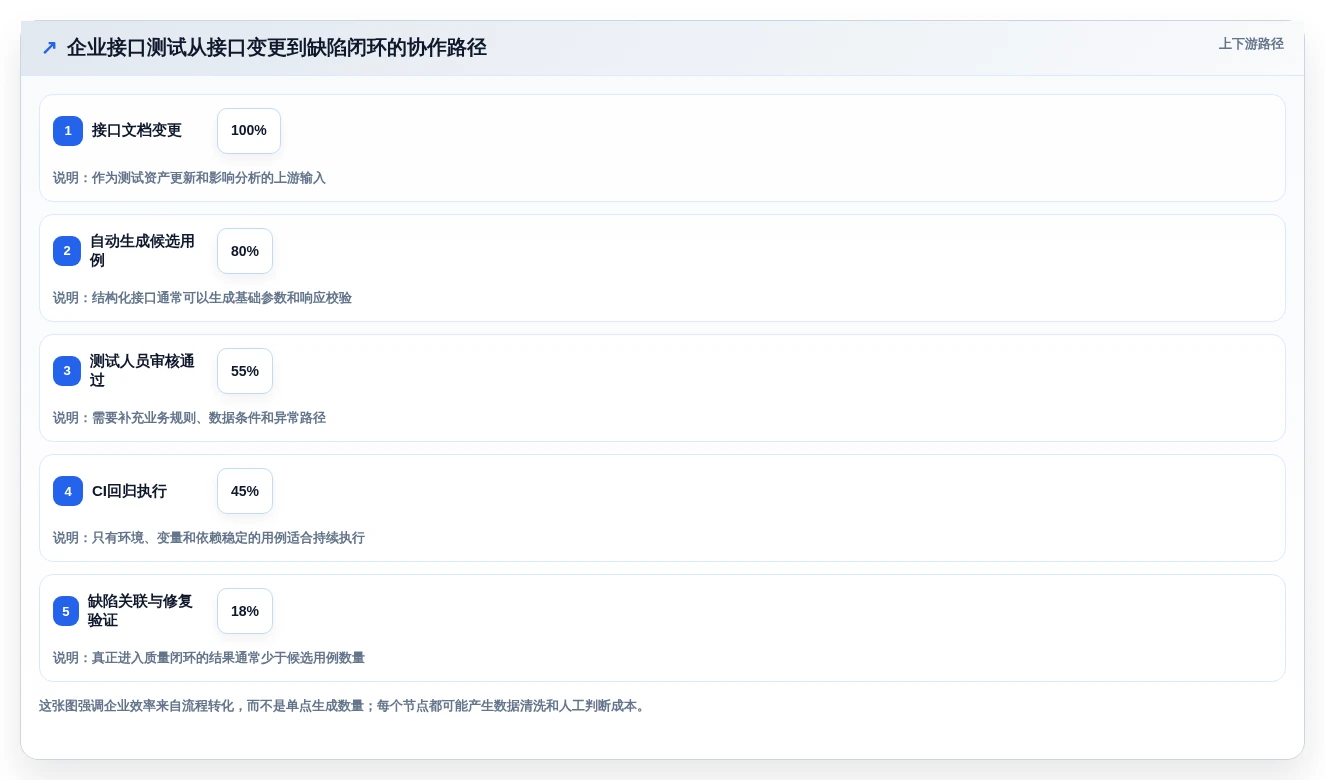The height and width of the screenshot is (780, 1325).
Task: Click the 55% value pill
Action: coord(245,371)
